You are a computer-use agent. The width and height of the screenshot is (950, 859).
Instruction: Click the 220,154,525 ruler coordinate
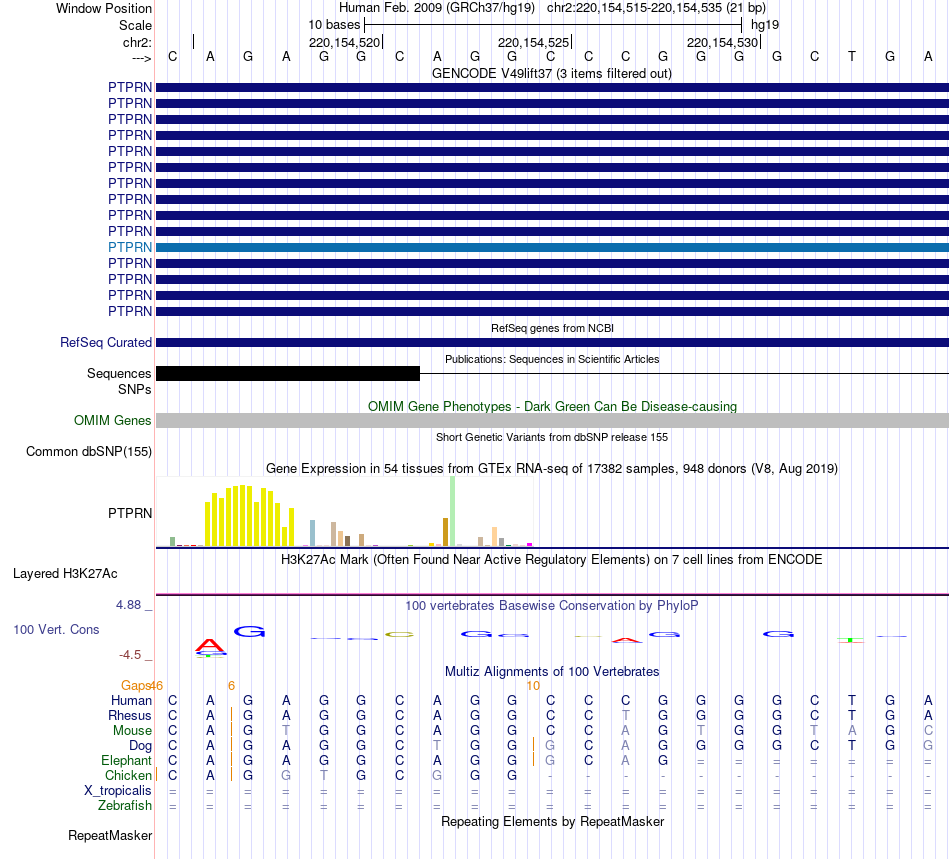tap(533, 42)
